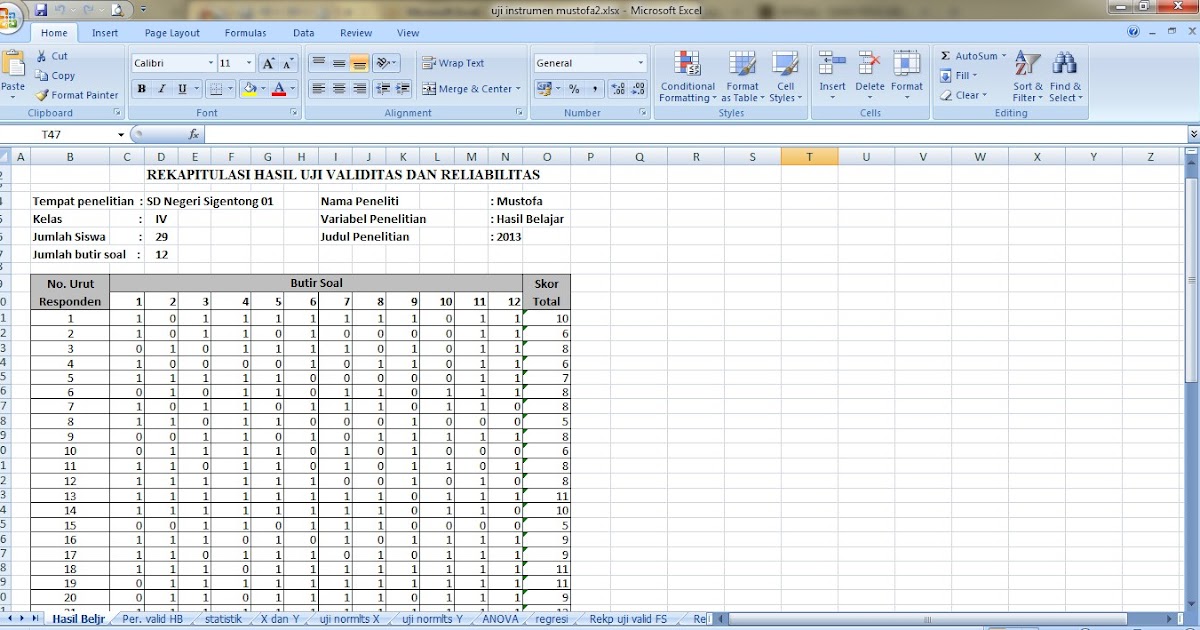Apply Comma Style format

[x=594, y=89]
